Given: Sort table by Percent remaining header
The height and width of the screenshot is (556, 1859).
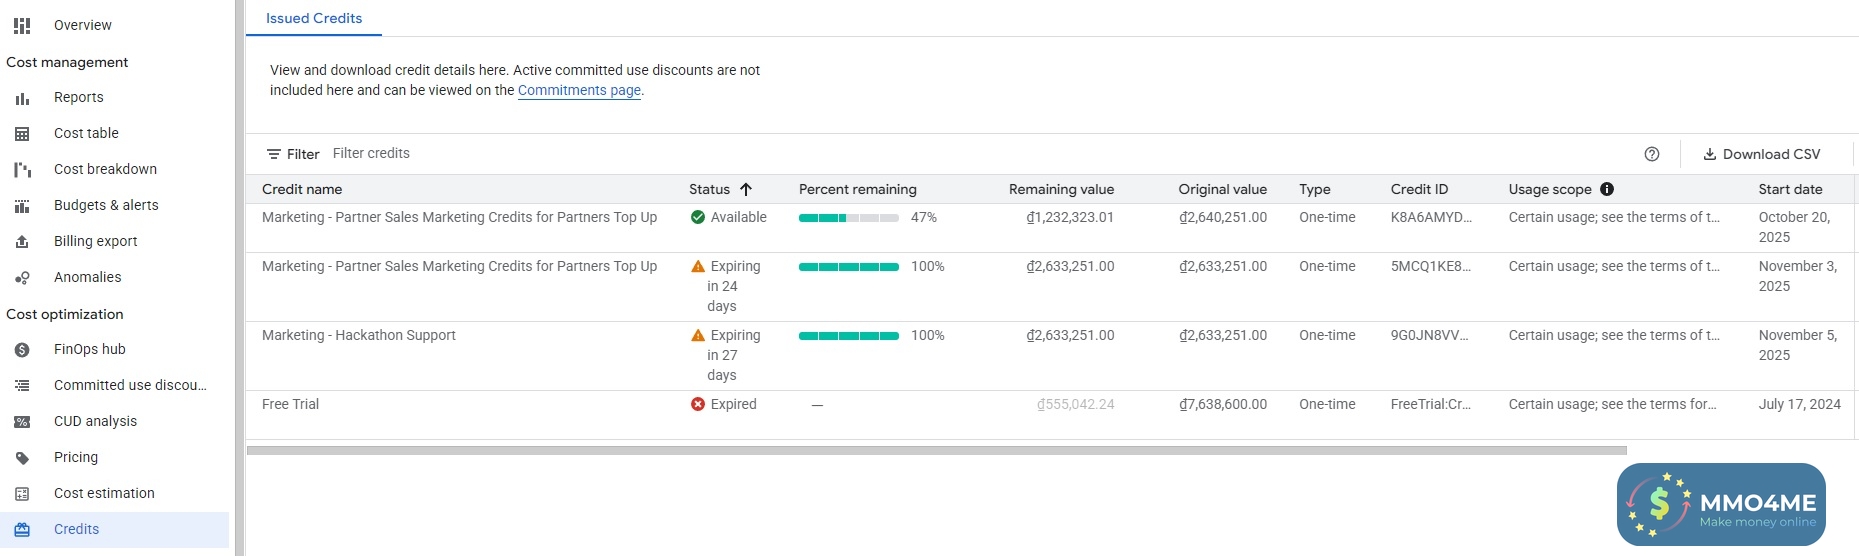Looking at the screenshot, I should pyautogui.click(x=857, y=189).
